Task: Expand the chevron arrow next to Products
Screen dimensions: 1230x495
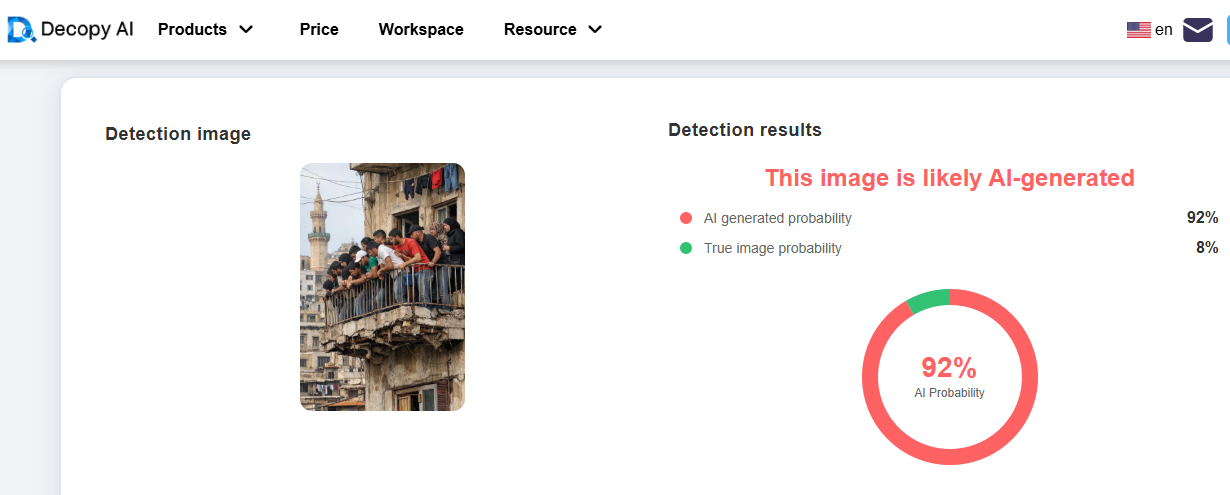Action: [x=246, y=30]
